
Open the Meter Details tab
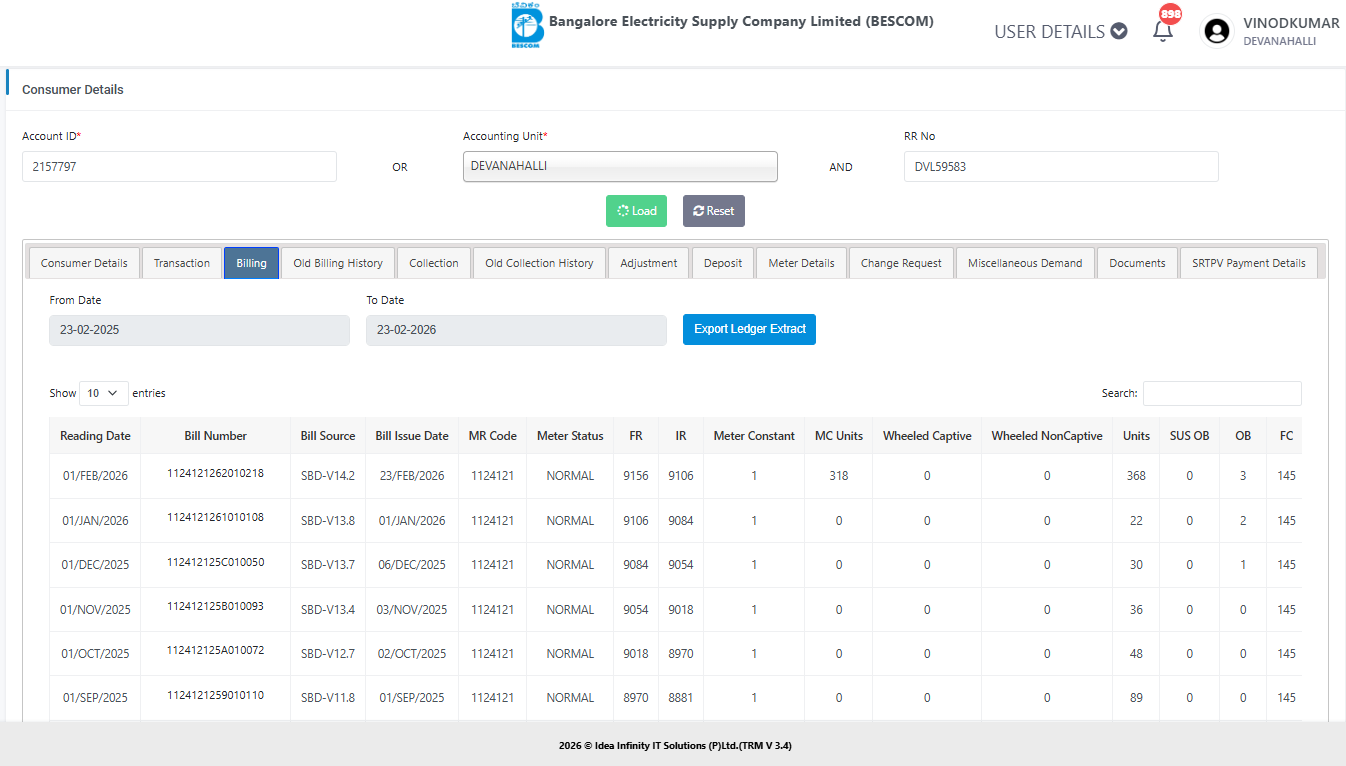801,263
